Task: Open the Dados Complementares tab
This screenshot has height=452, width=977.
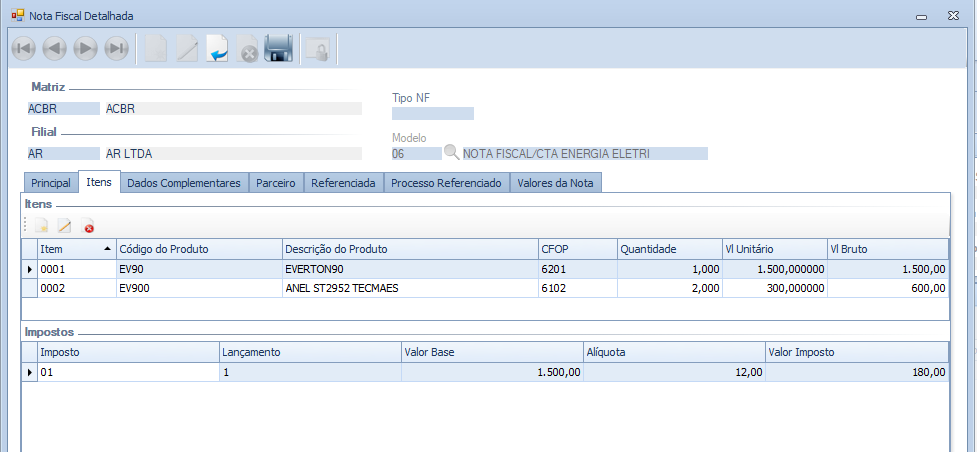Action: tap(184, 183)
